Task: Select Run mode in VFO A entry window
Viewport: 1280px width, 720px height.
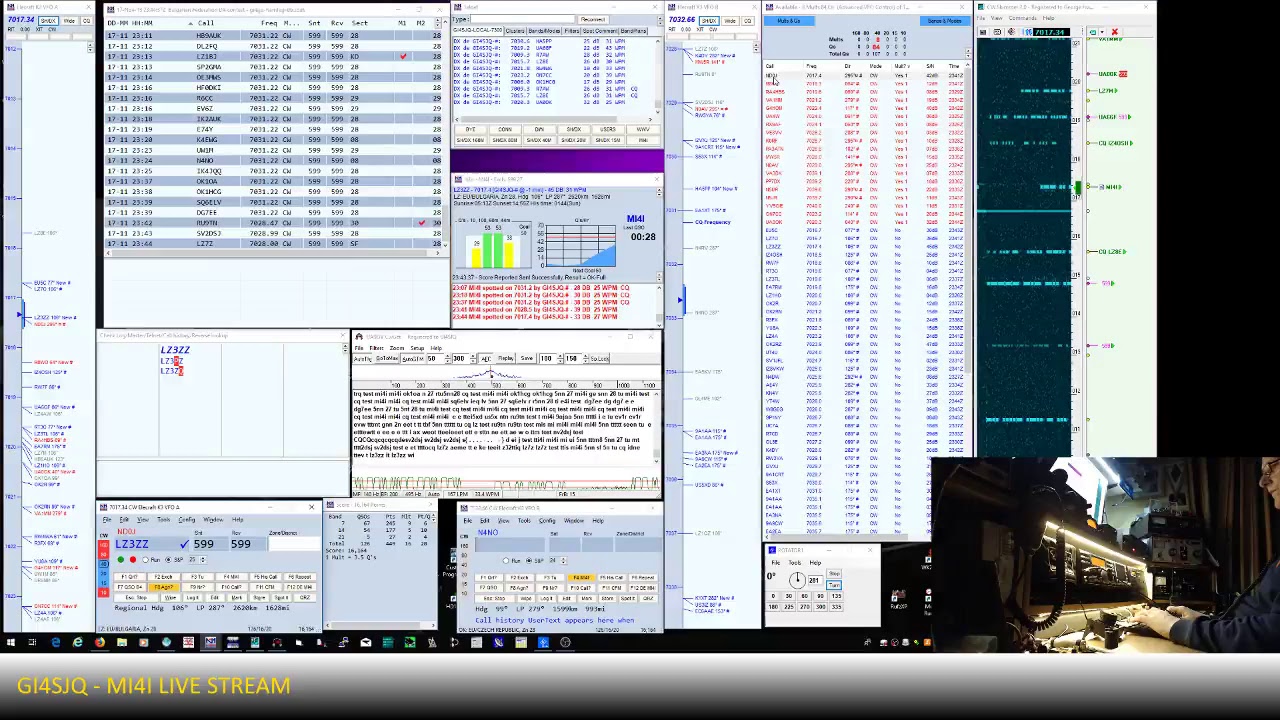Action: click(x=151, y=560)
